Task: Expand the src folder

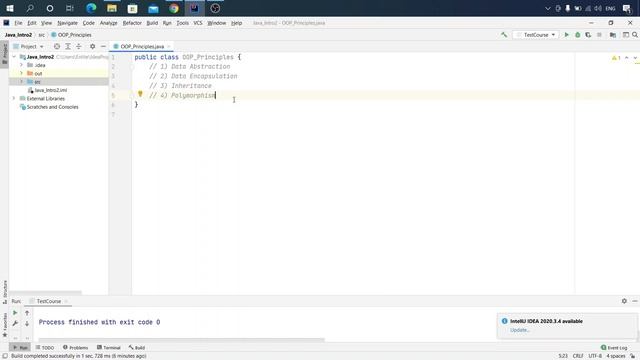Action: (22, 82)
